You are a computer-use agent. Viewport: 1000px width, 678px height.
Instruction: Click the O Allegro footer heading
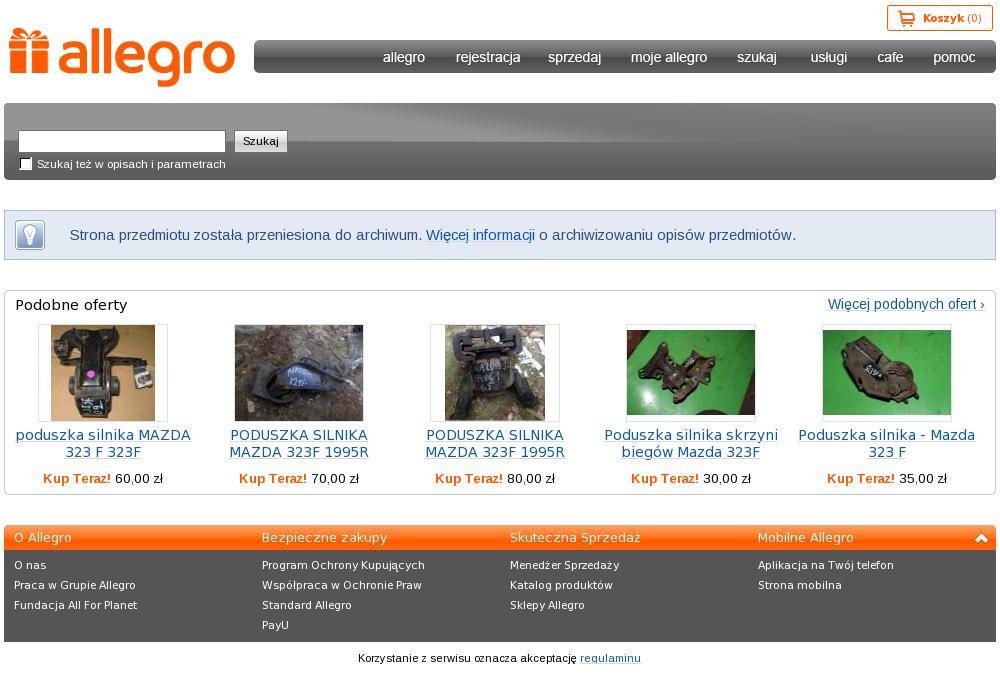[x=43, y=538]
